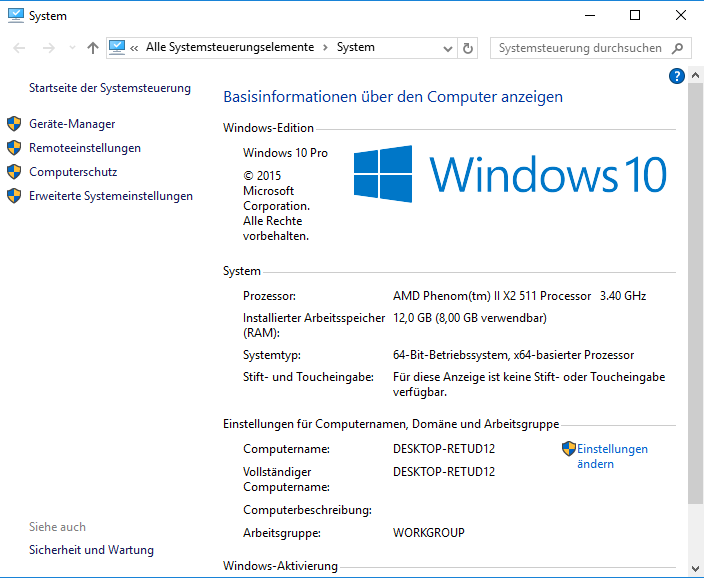Image resolution: width=704 pixels, height=578 pixels.
Task: Click the magnifier icon in search box
Action: tap(678, 48)
